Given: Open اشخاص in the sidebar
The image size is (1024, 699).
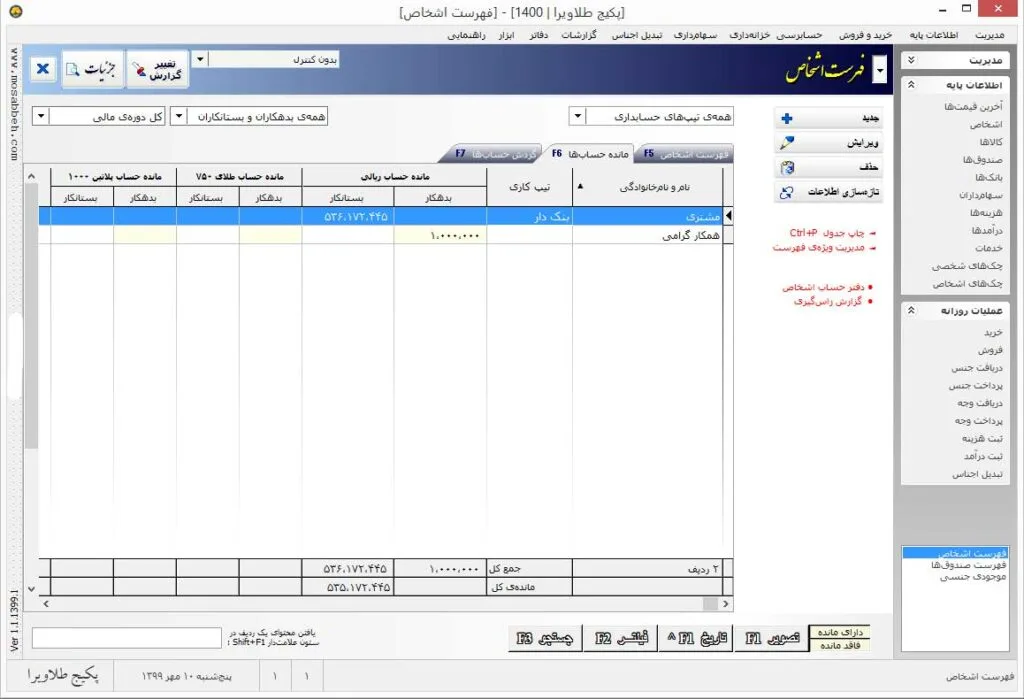Looking at the screenshot, I should point(985,124).
